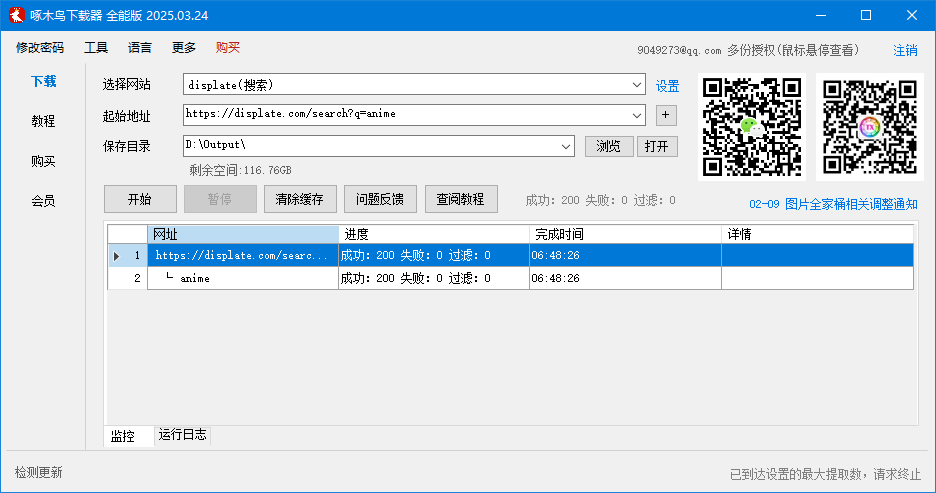Minimize the 啄木鸟下载器 window
This screenshot has width=936, height=493.
(x=821, y=16)
